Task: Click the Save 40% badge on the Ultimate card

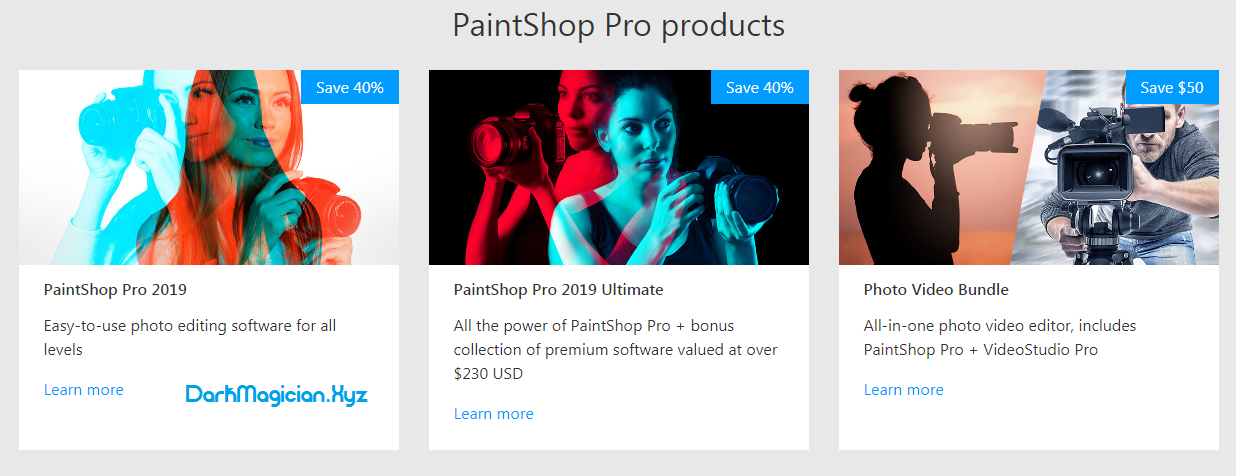Action: point(760,87)
